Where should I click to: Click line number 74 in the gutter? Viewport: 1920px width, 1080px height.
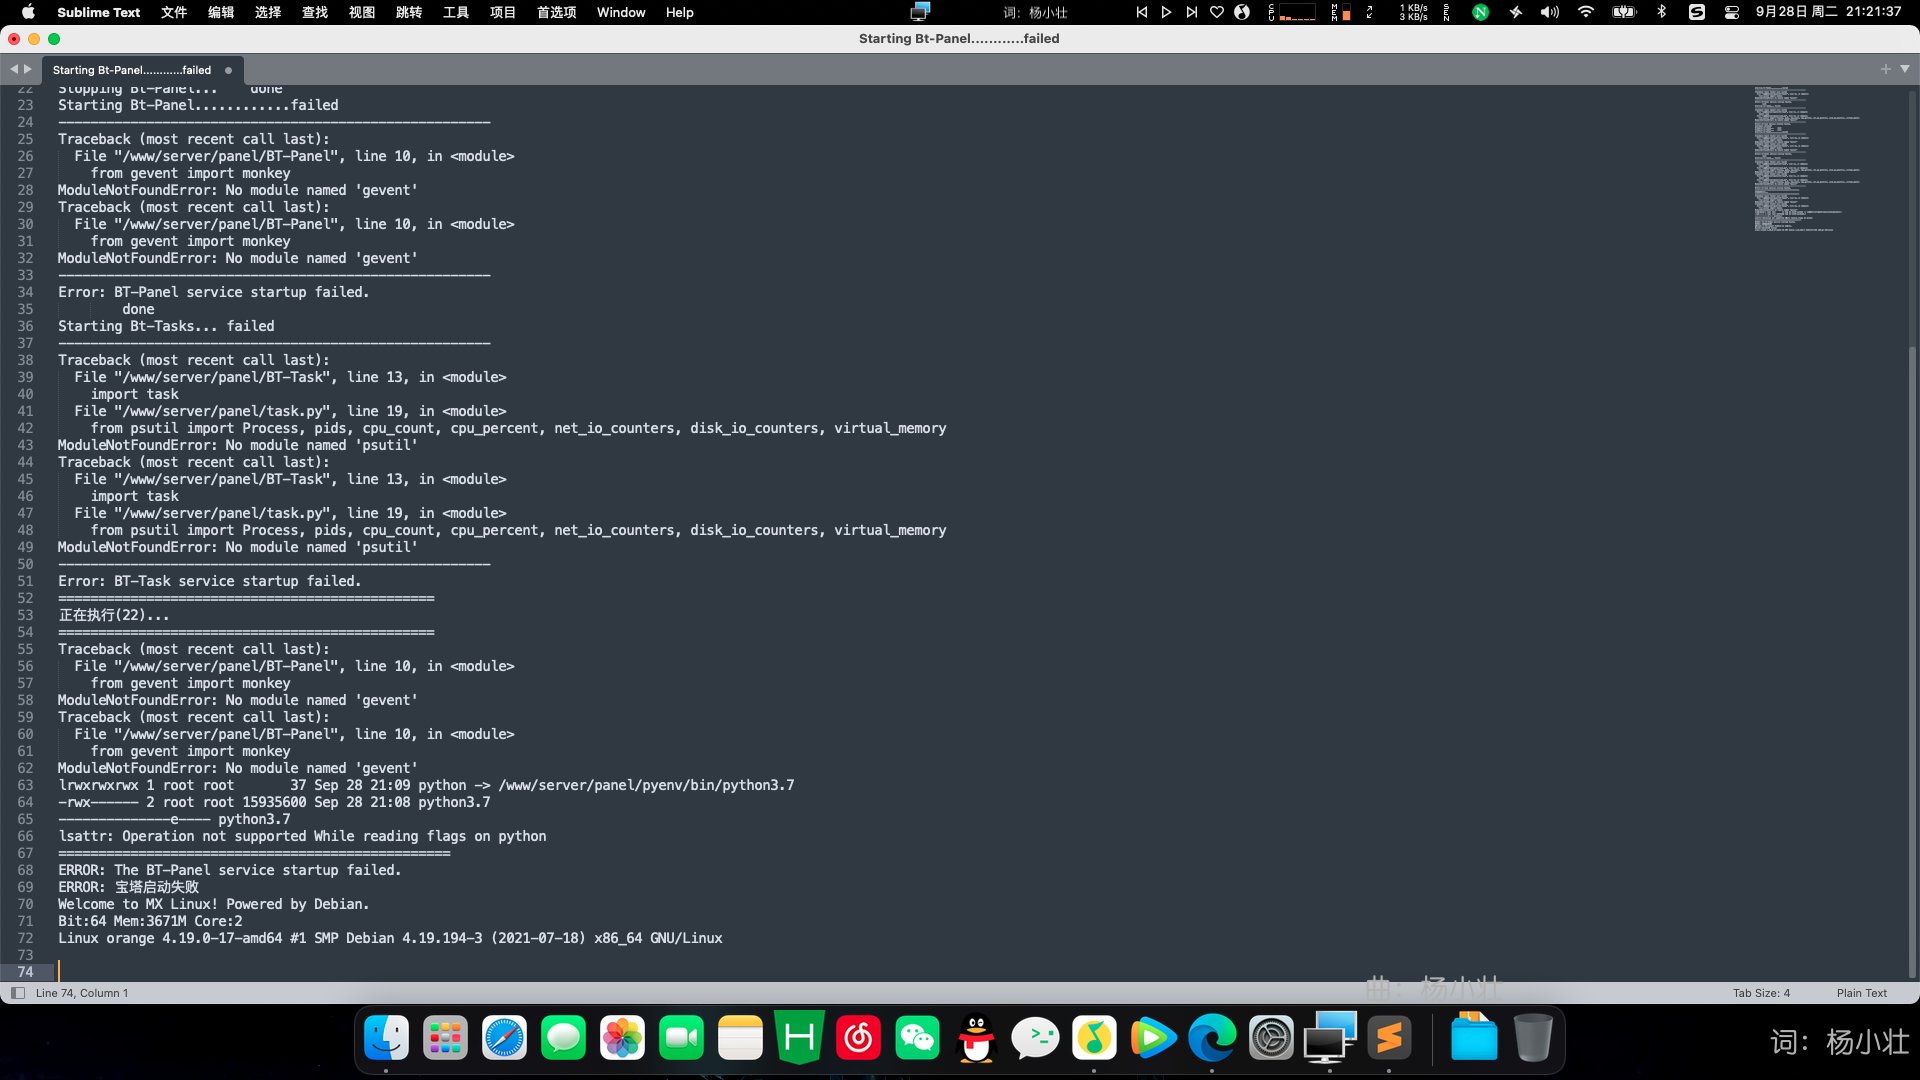tap(25, 972)
